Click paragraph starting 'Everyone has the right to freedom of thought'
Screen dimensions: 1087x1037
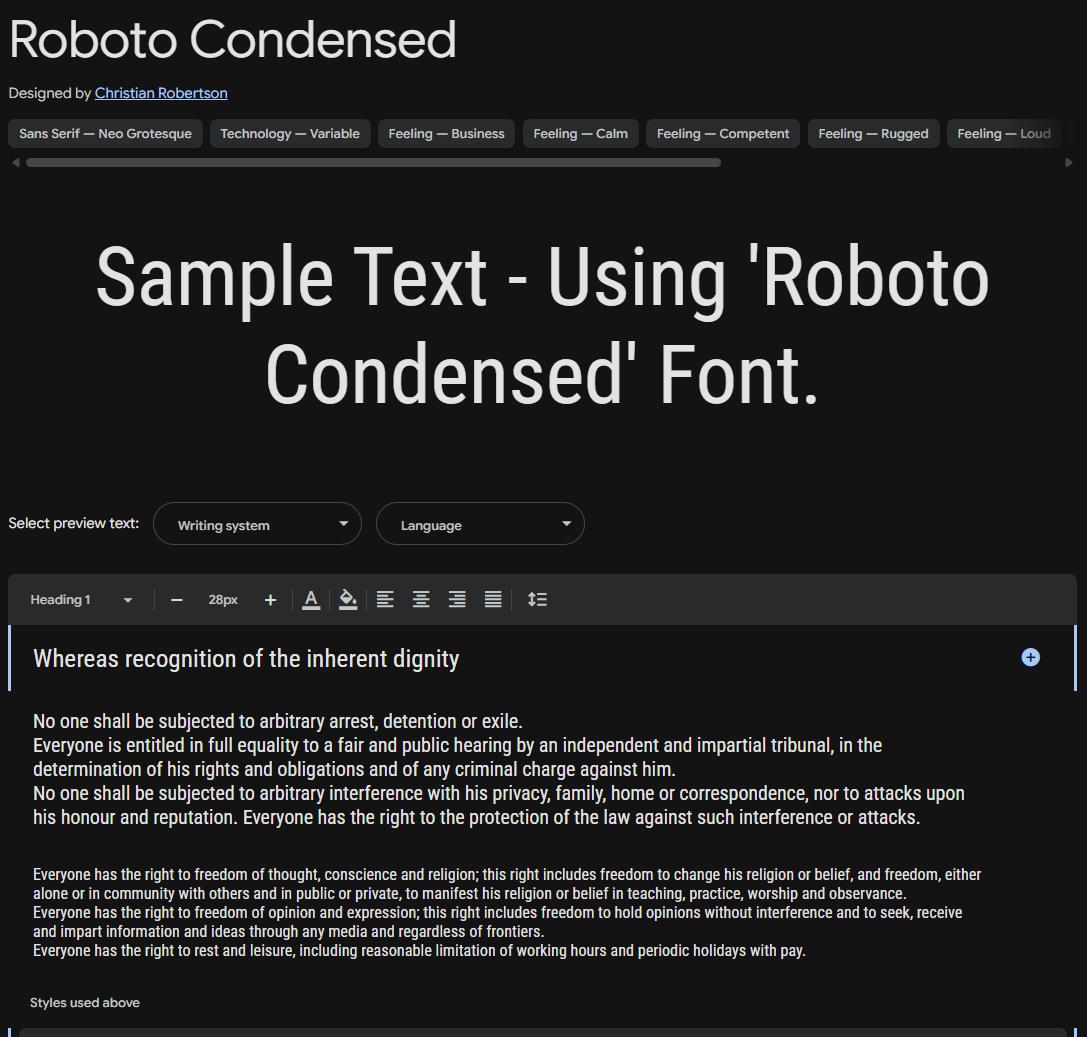pos(507,912)
